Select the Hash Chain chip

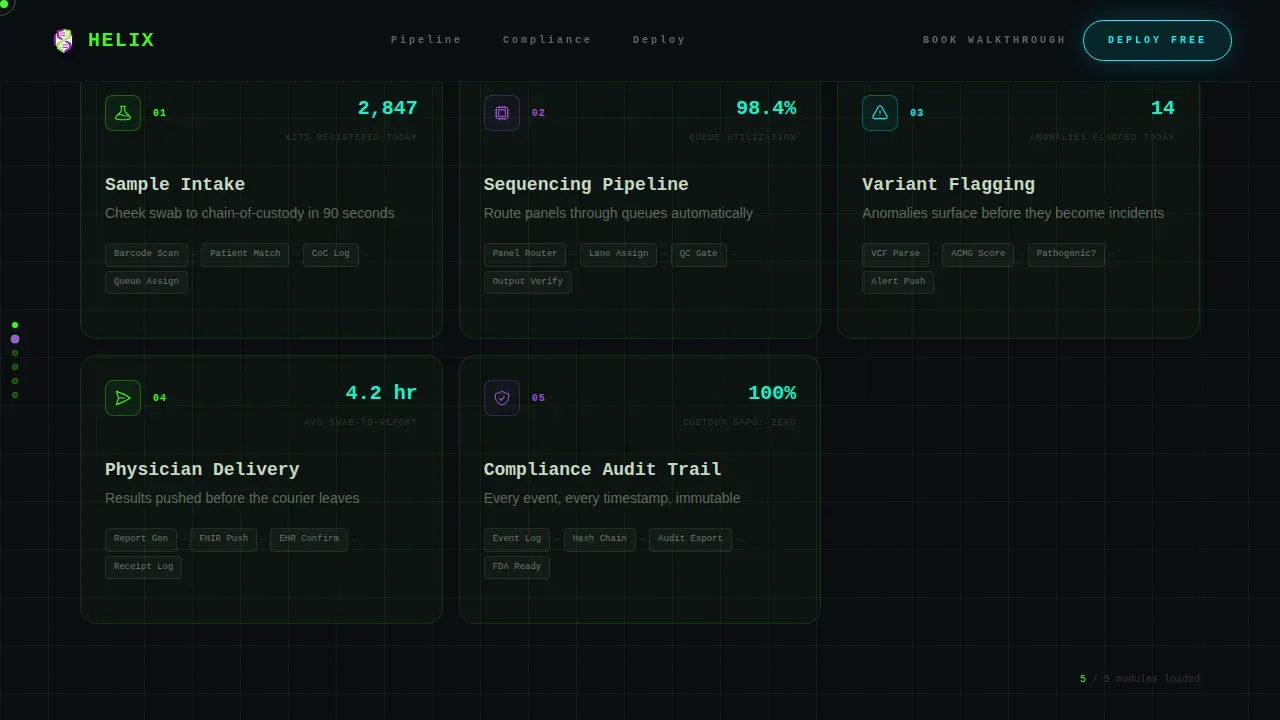600,539
